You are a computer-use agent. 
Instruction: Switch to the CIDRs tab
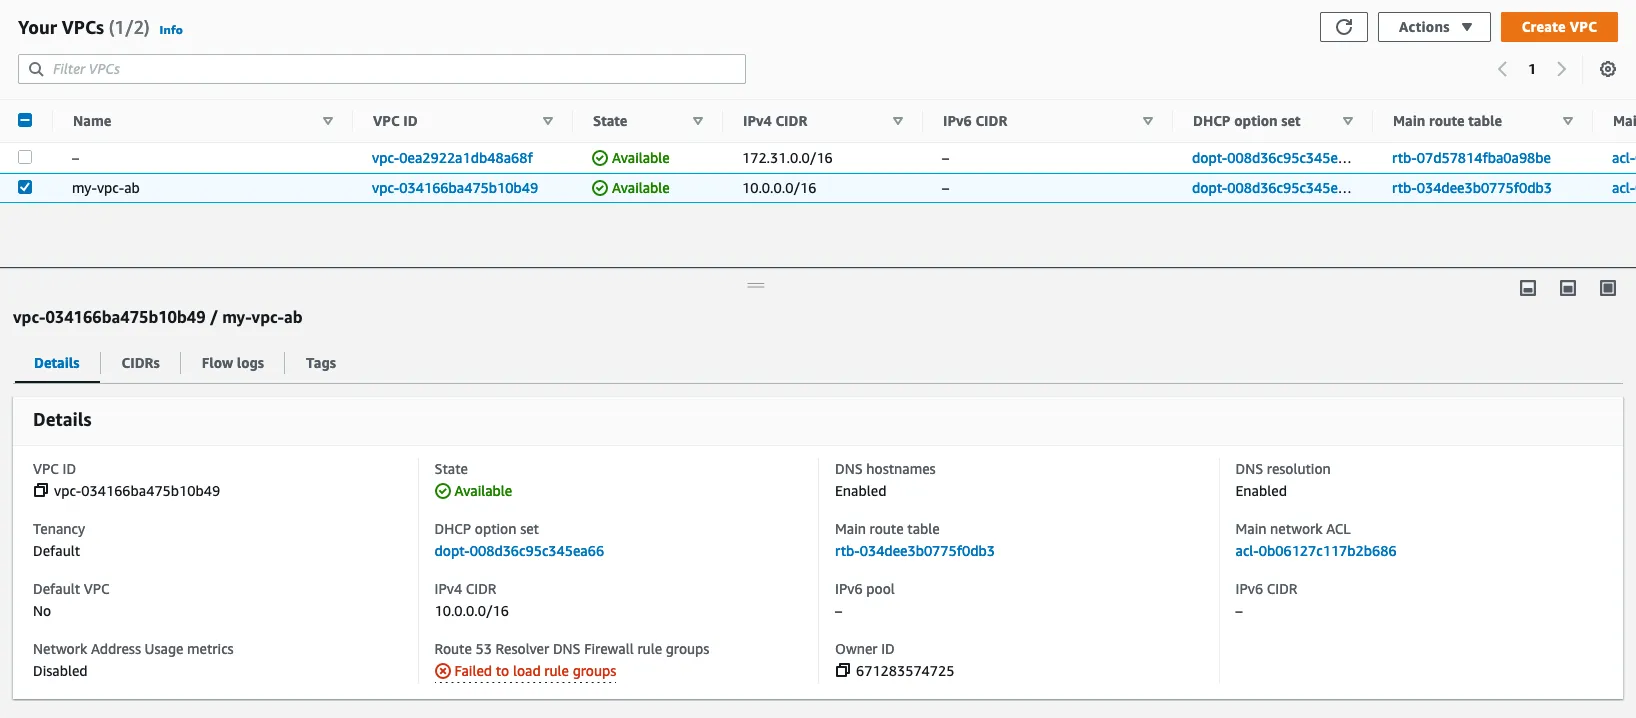(140, 363)
